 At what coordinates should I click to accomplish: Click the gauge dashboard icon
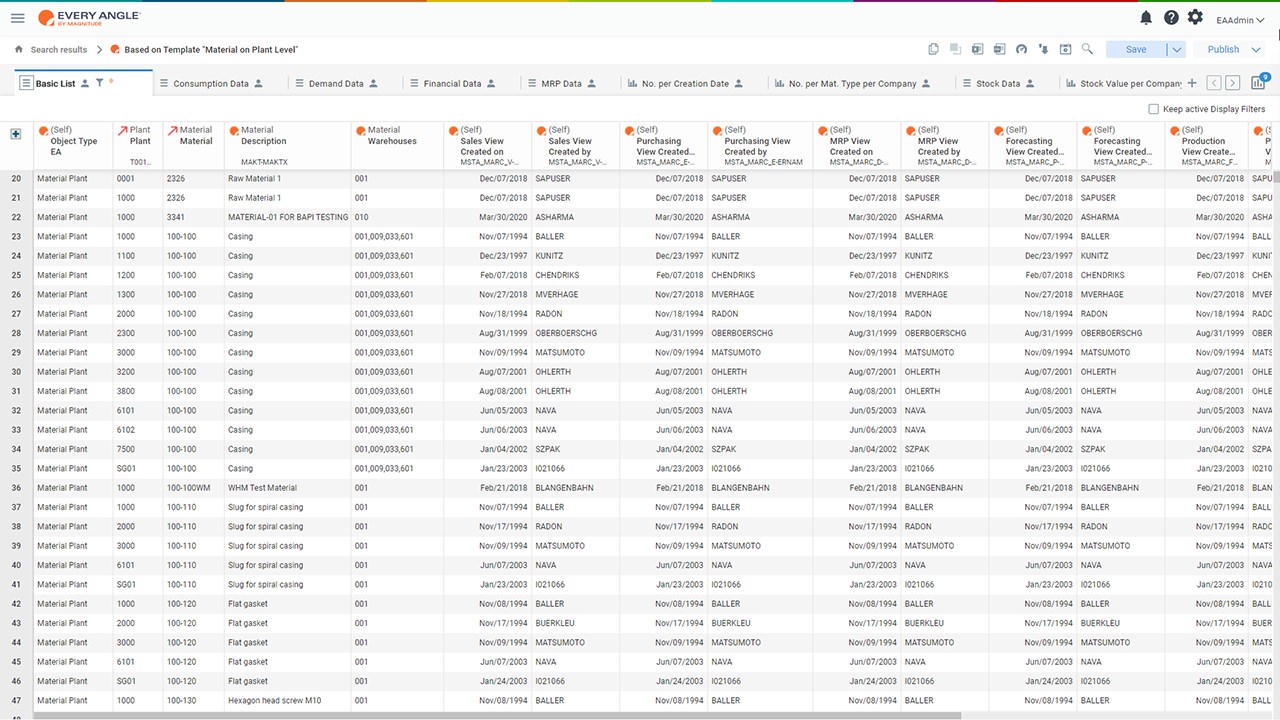pyautogui.click(x=1021, y=49)
